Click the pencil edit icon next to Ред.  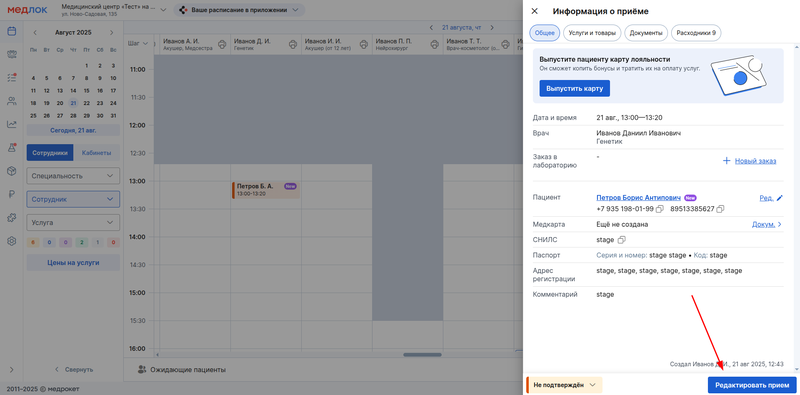(779, 198)
